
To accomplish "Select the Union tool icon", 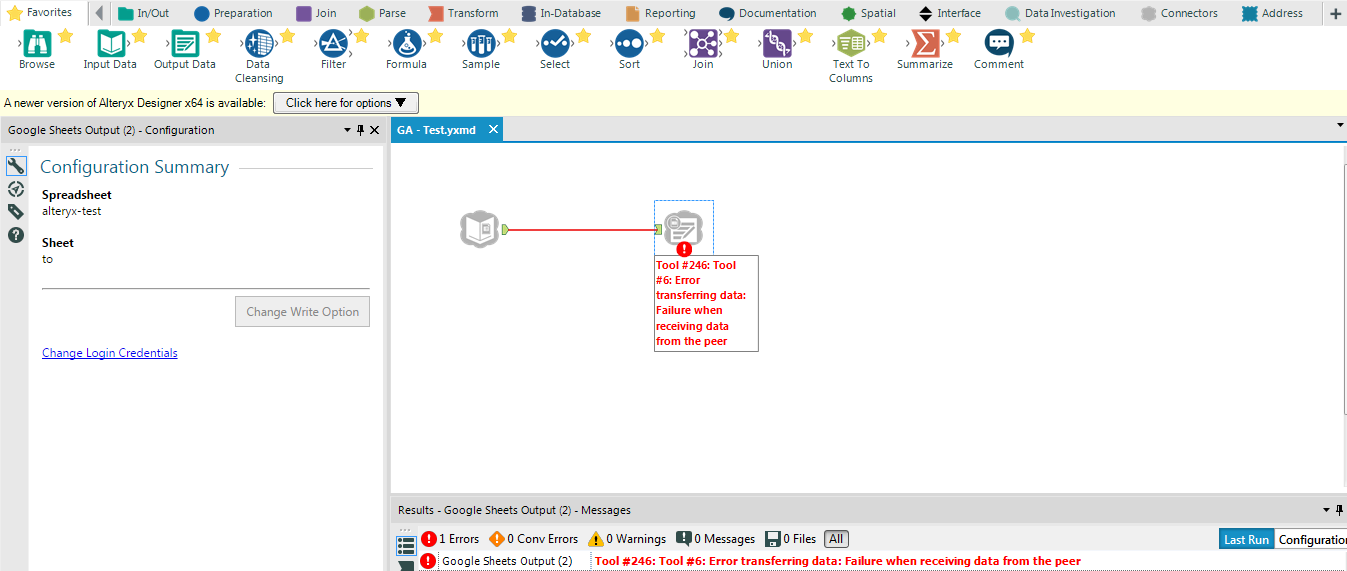I will click(777, 43).
